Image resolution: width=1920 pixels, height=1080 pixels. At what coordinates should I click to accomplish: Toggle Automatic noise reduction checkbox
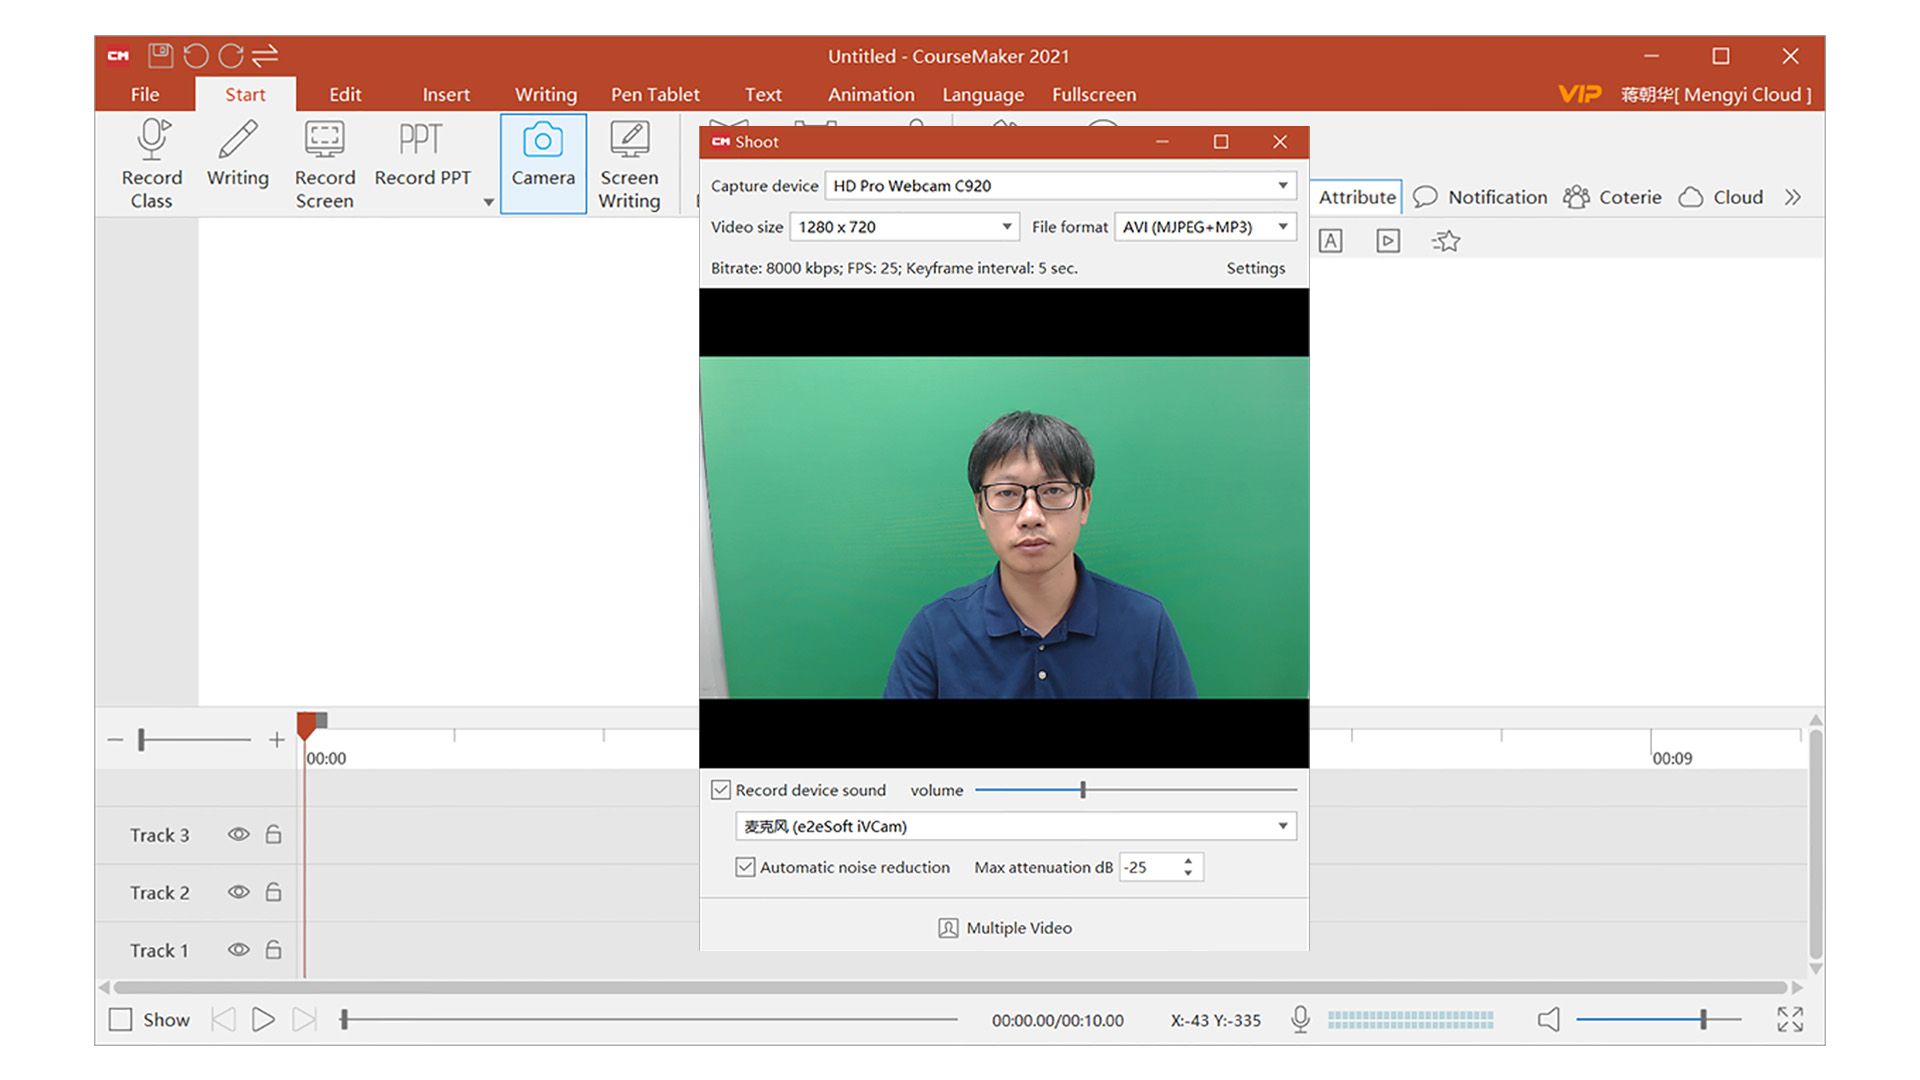point(745,867)
